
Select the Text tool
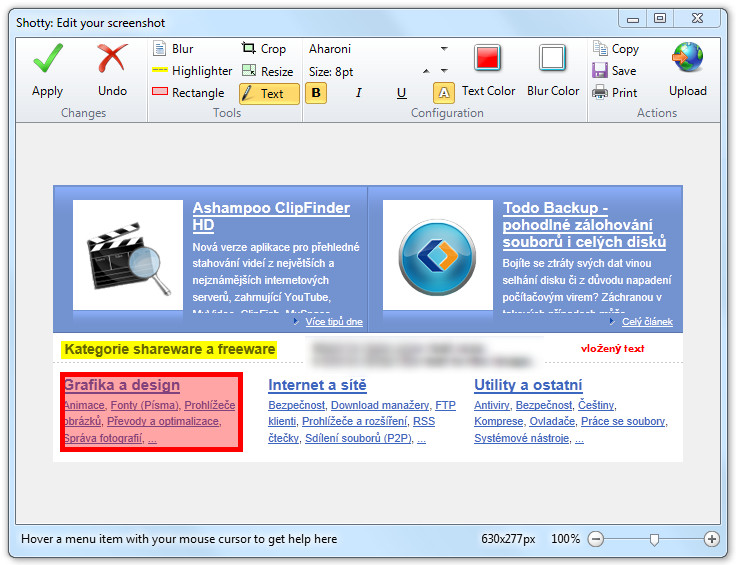point(269,93)
